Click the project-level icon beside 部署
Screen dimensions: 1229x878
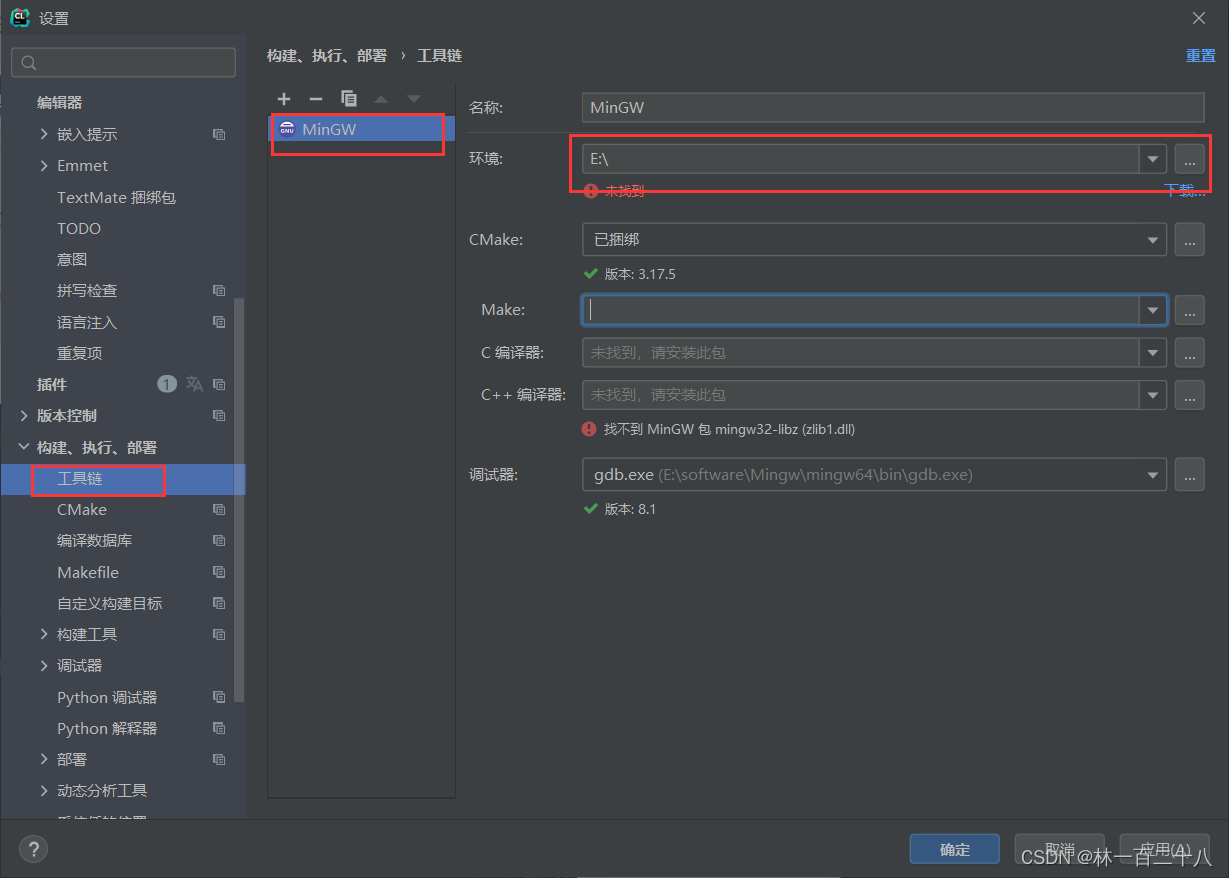click(x=219, y=760)
